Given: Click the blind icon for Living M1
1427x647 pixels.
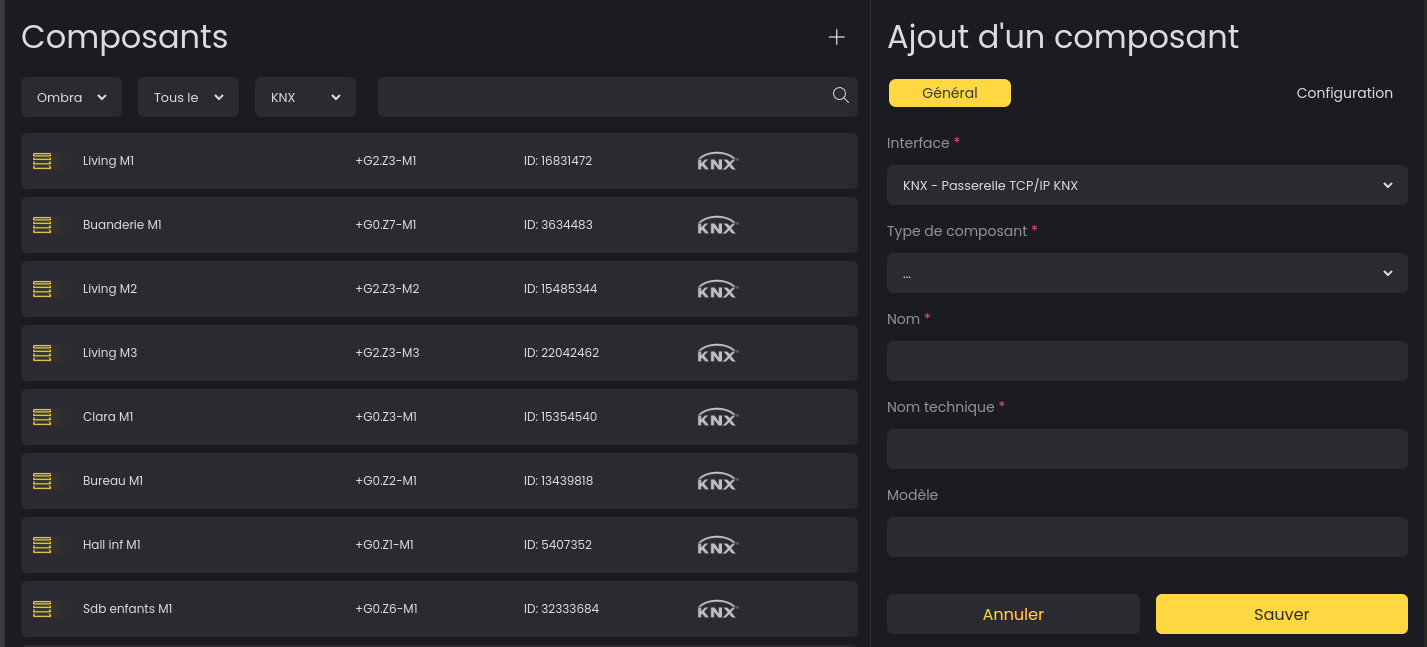Looking at the screenshot, I should pyautogui.click(x=42, y=161).
